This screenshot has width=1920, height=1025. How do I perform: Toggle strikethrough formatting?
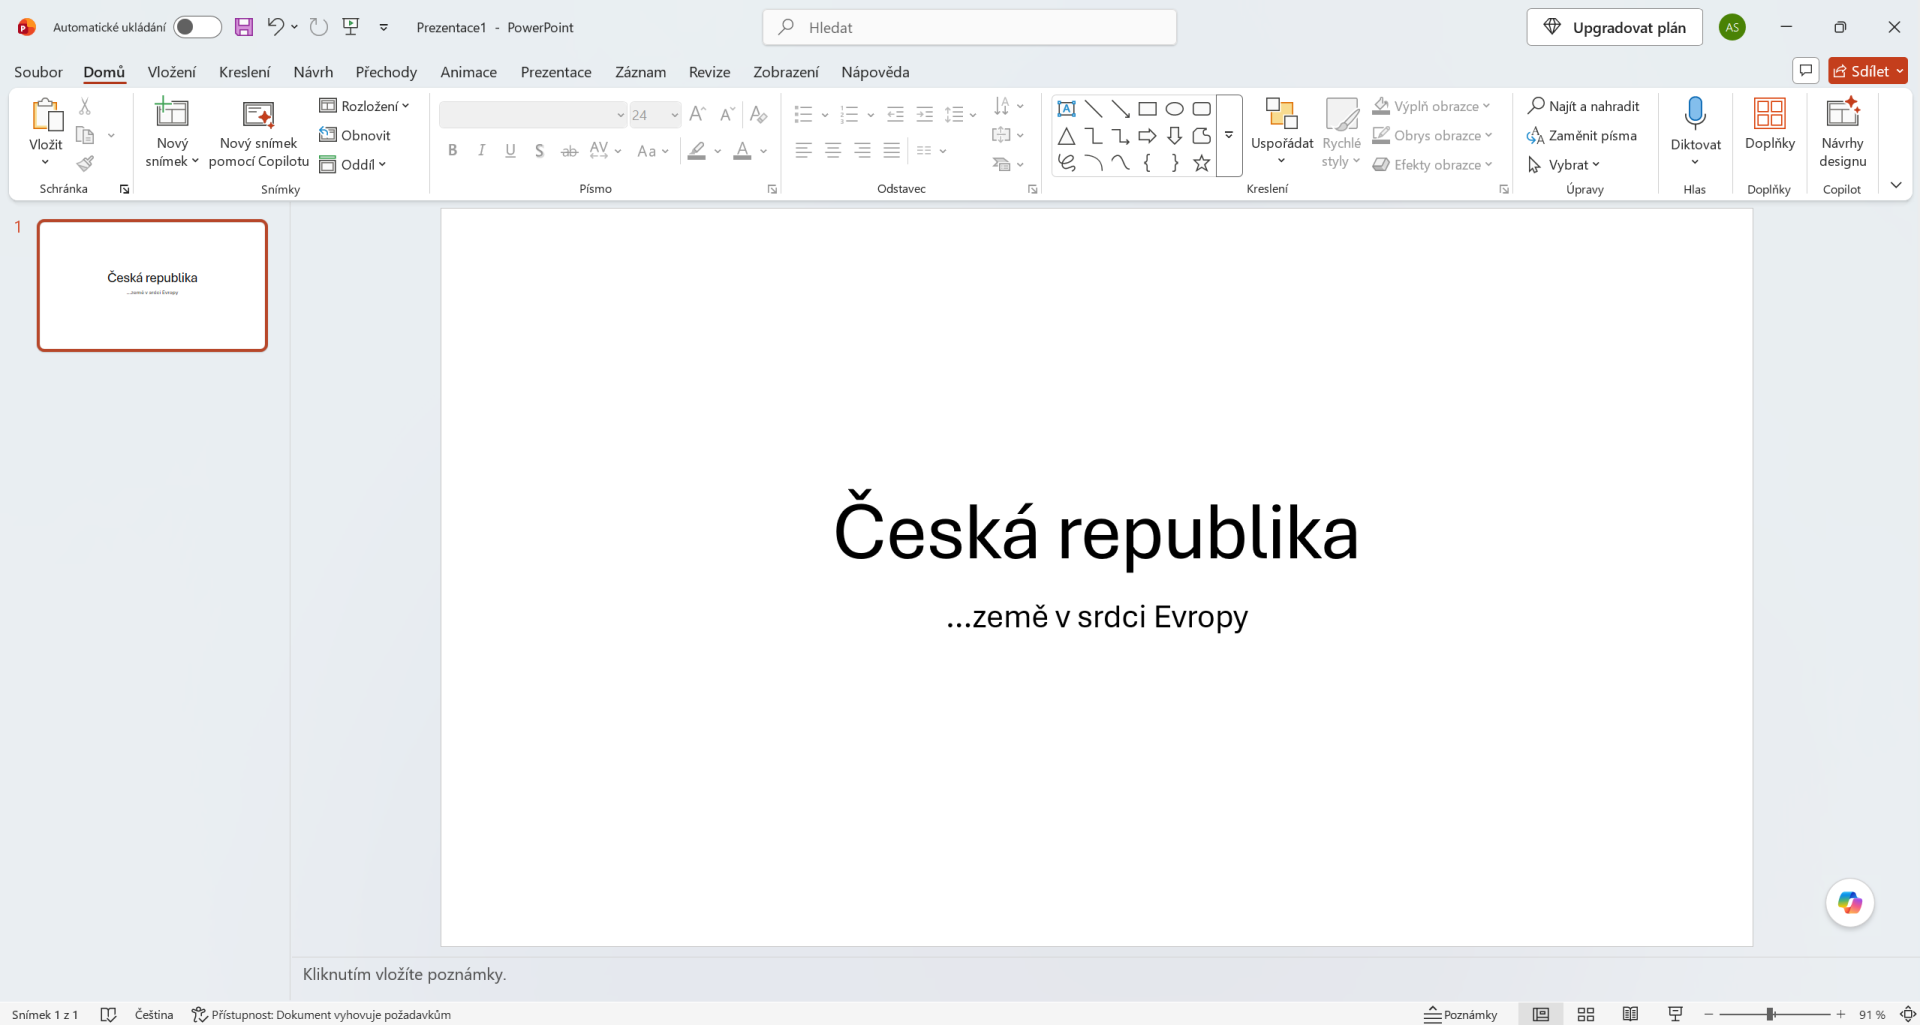pyautogui.click(x=569, y=150)
